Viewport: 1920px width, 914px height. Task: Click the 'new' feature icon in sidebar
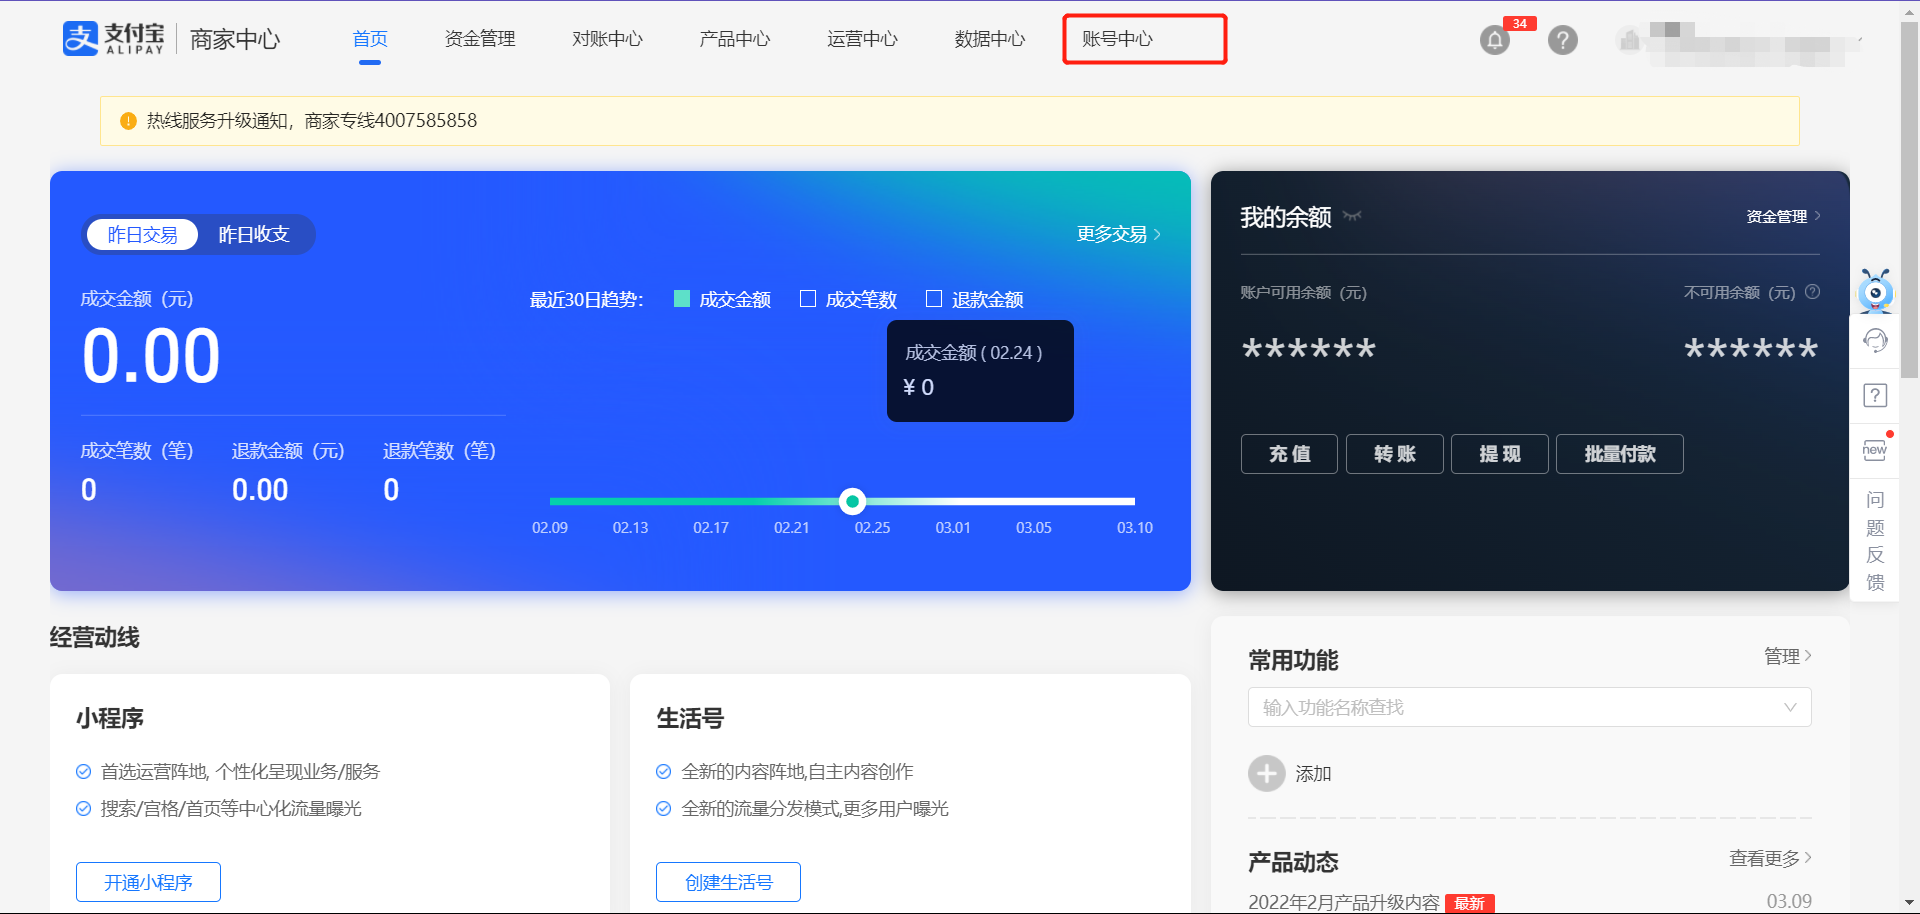pyautogui.click(x=1874, y=449)
